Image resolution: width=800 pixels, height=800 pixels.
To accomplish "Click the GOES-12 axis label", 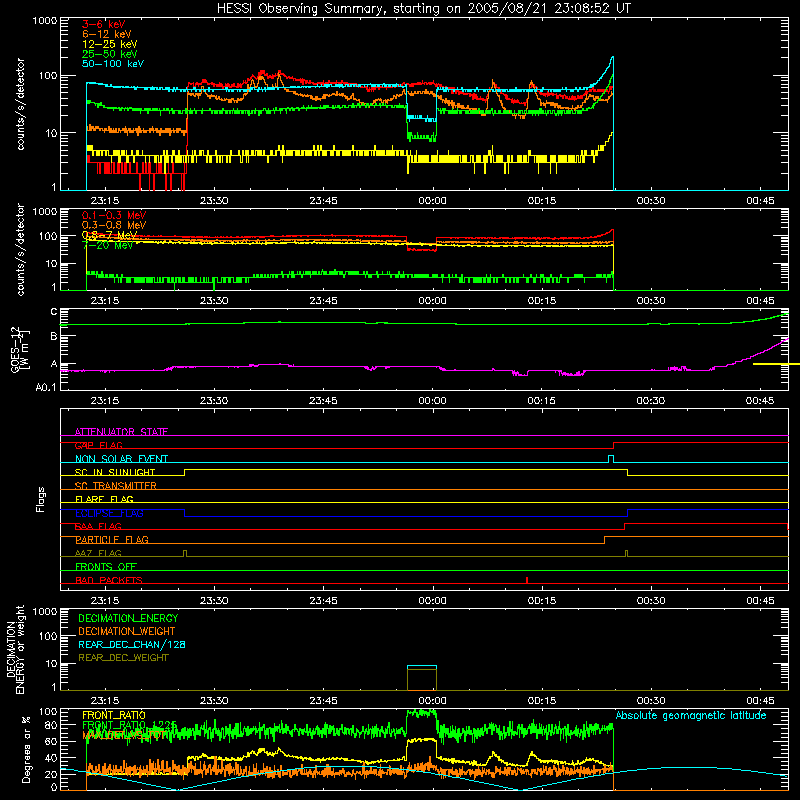I will [15, 349].
